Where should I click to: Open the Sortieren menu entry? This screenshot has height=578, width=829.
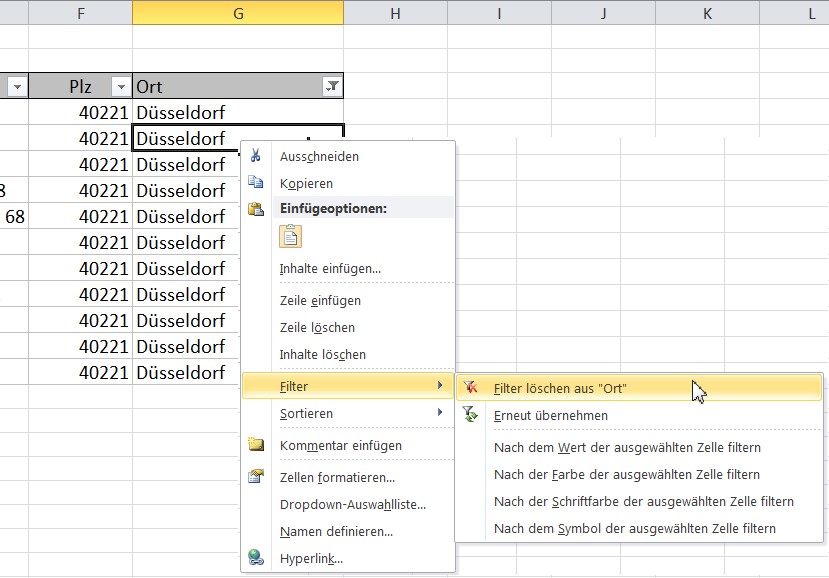pyautogui.click(x=348, y=413)
